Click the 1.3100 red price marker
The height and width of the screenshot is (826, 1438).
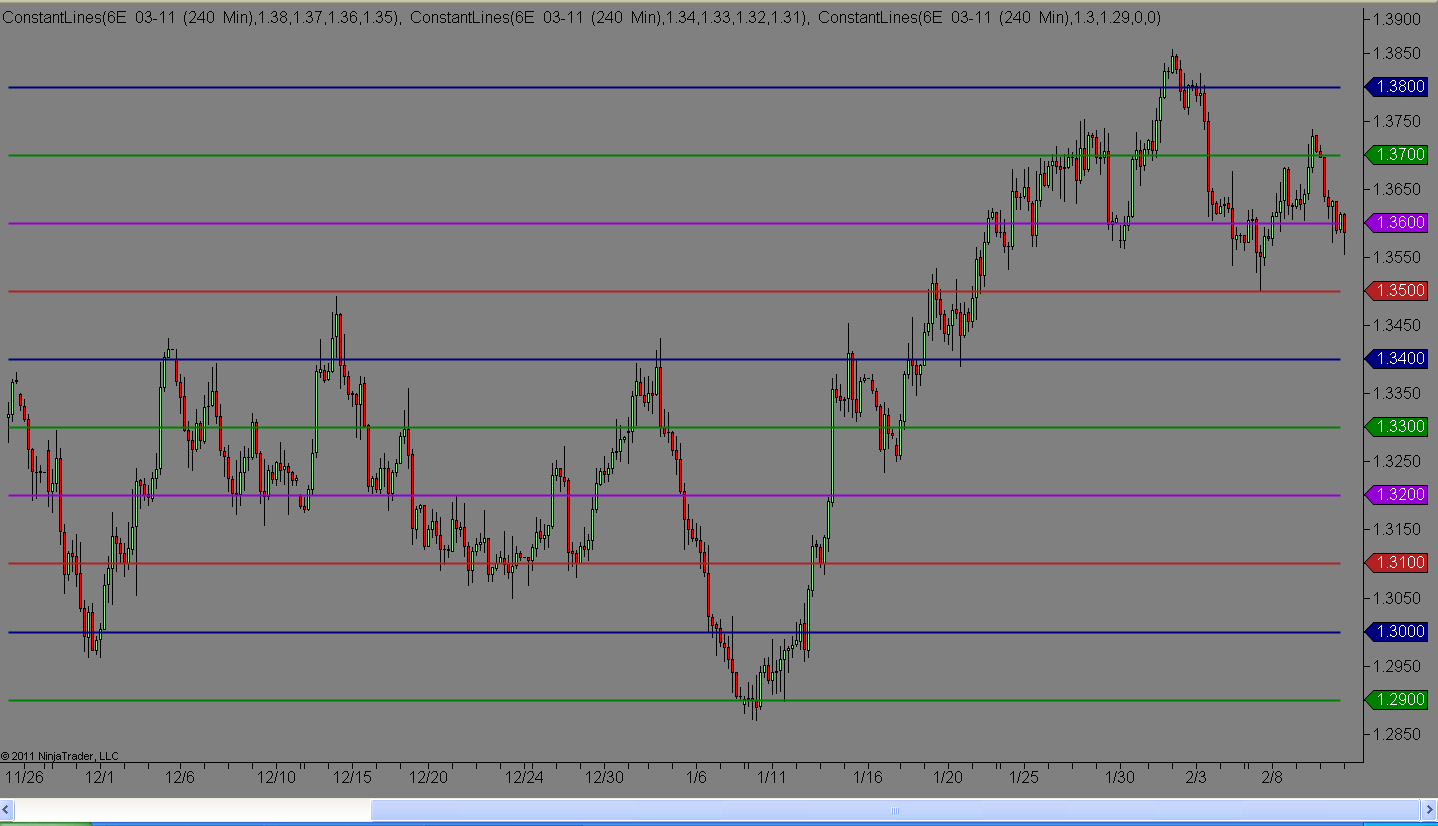[1396, 563]
